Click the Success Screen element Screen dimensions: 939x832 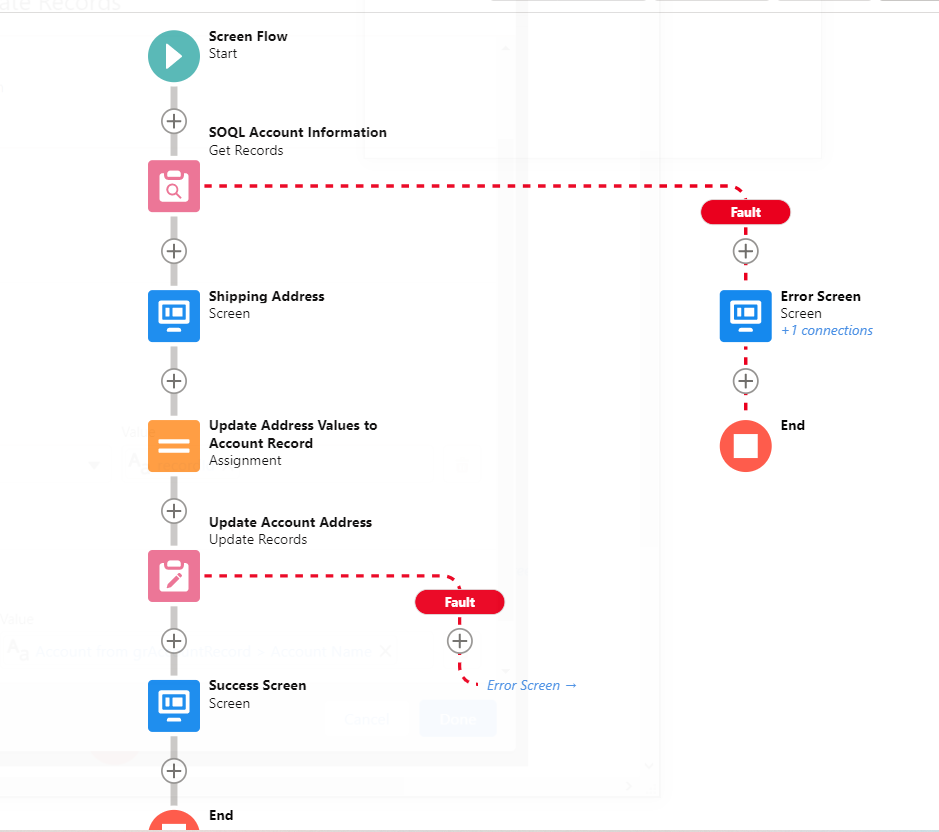point(174,706)
